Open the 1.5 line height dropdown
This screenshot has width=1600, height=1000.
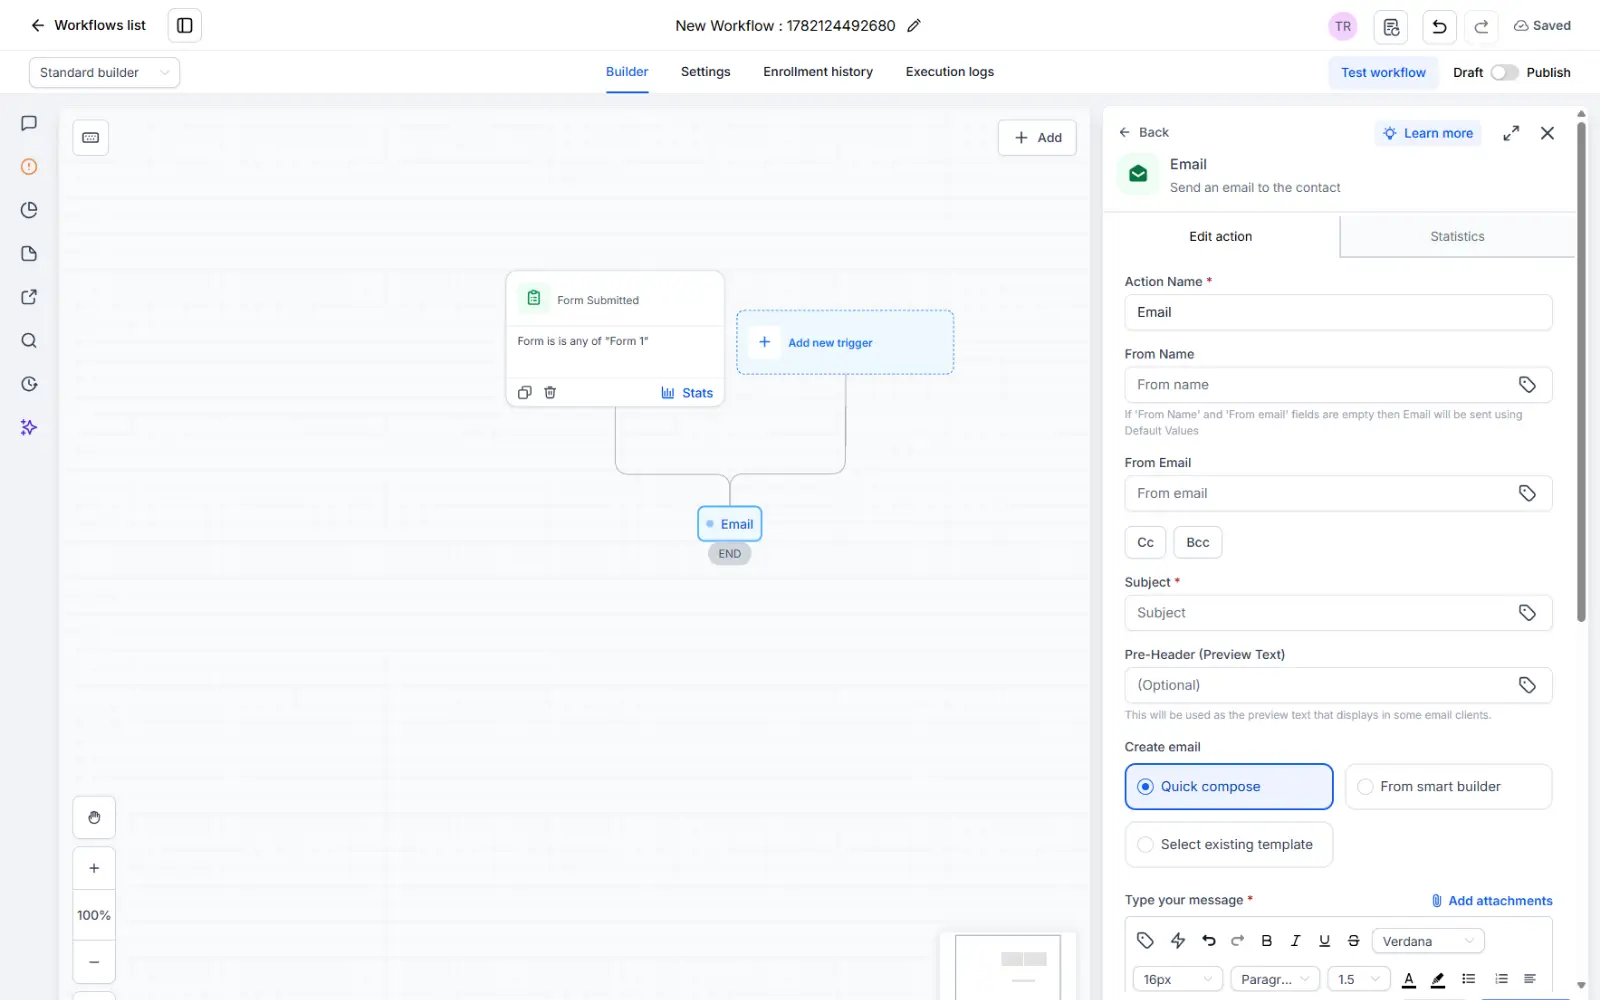coord(1359,979)
